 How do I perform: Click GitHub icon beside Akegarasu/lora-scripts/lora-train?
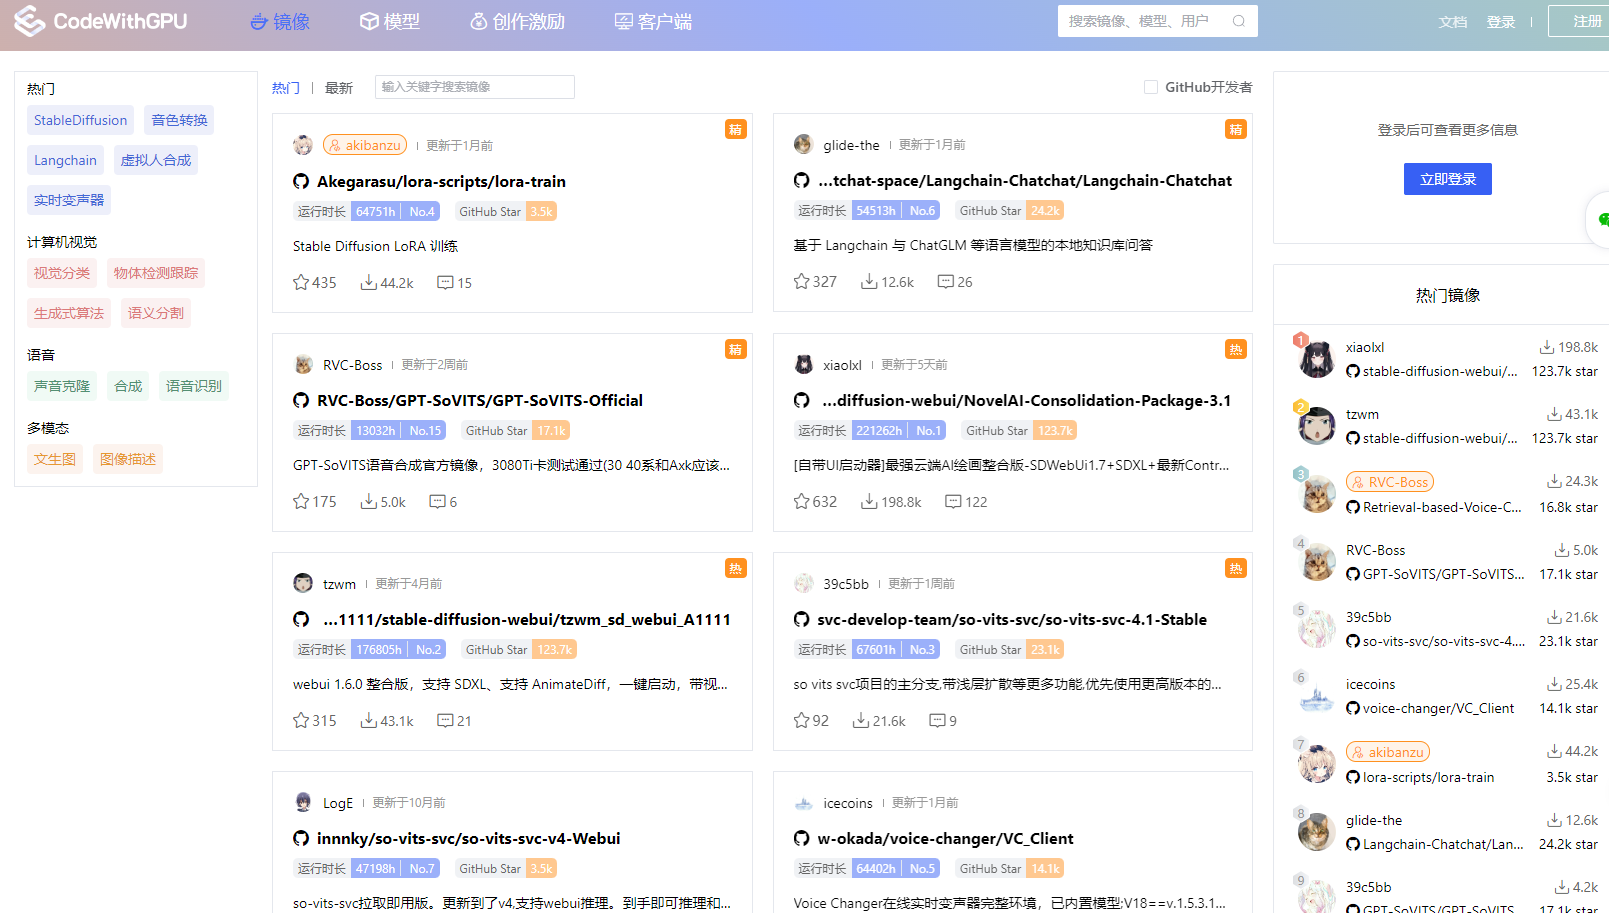pos(301,182)
